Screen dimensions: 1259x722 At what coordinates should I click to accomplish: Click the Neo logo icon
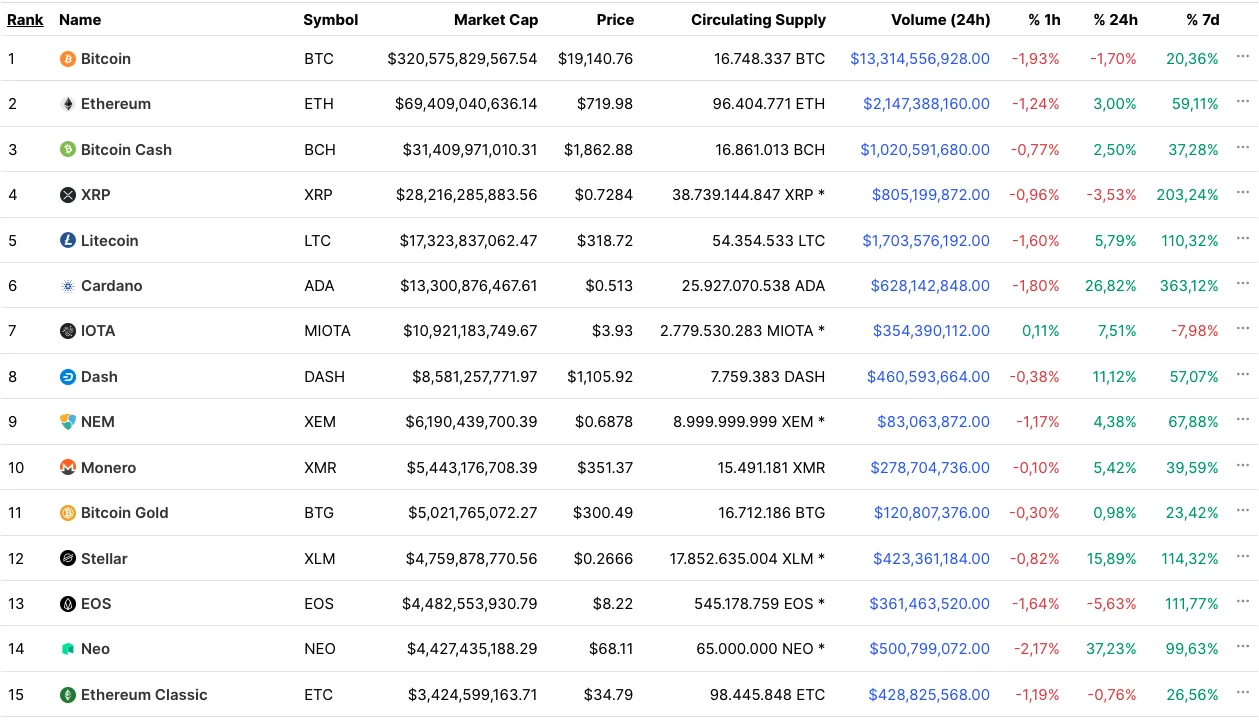point(68,649)
